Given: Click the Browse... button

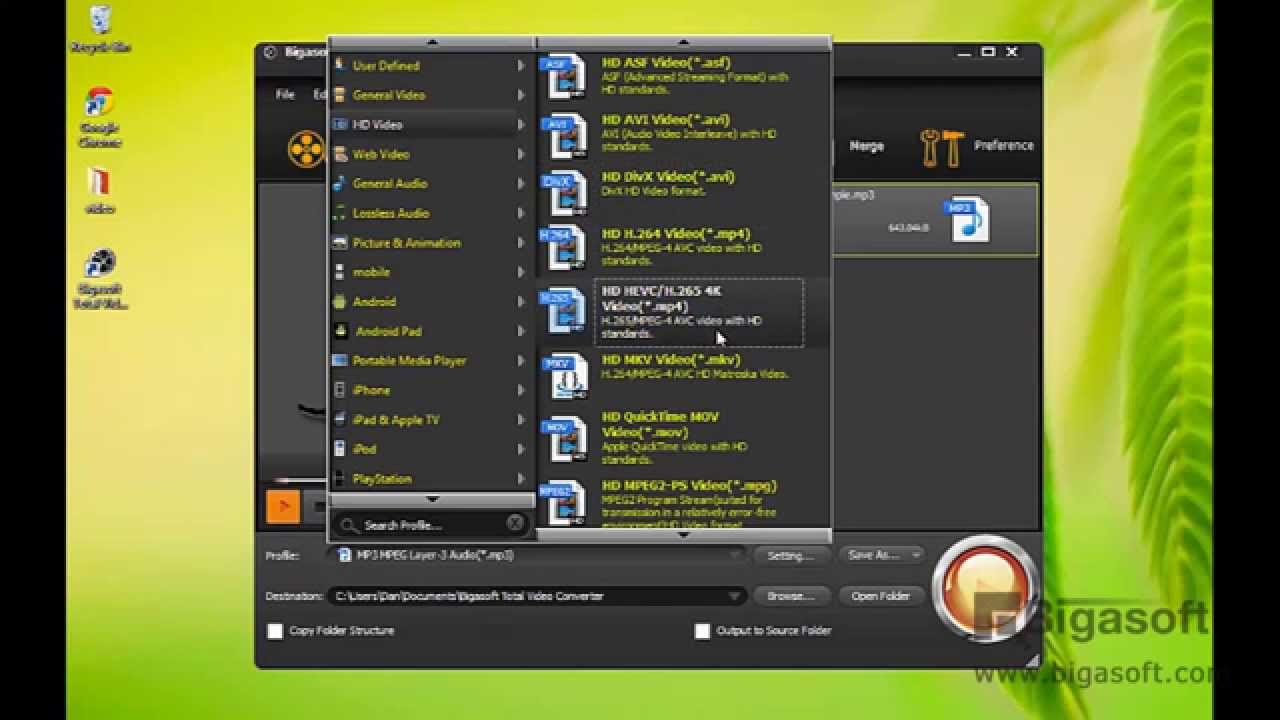Looking at the screenshot, I should 791,596.
